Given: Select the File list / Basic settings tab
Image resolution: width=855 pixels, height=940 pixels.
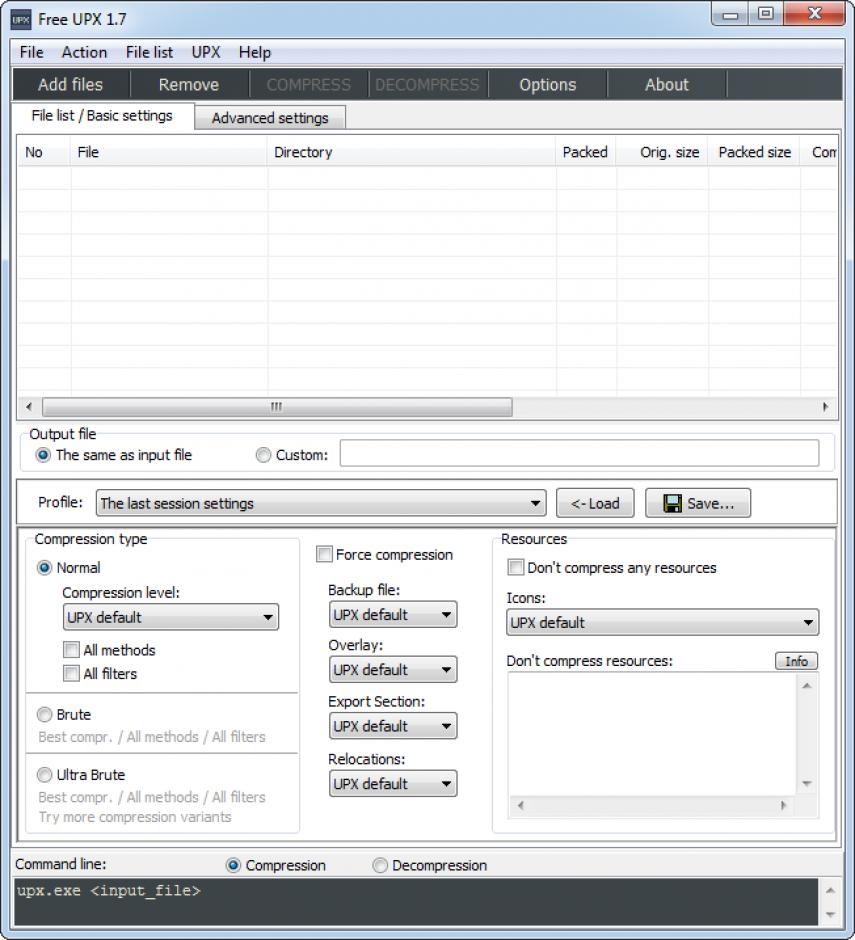Looking at the screenshot, I should pos(103,116).
